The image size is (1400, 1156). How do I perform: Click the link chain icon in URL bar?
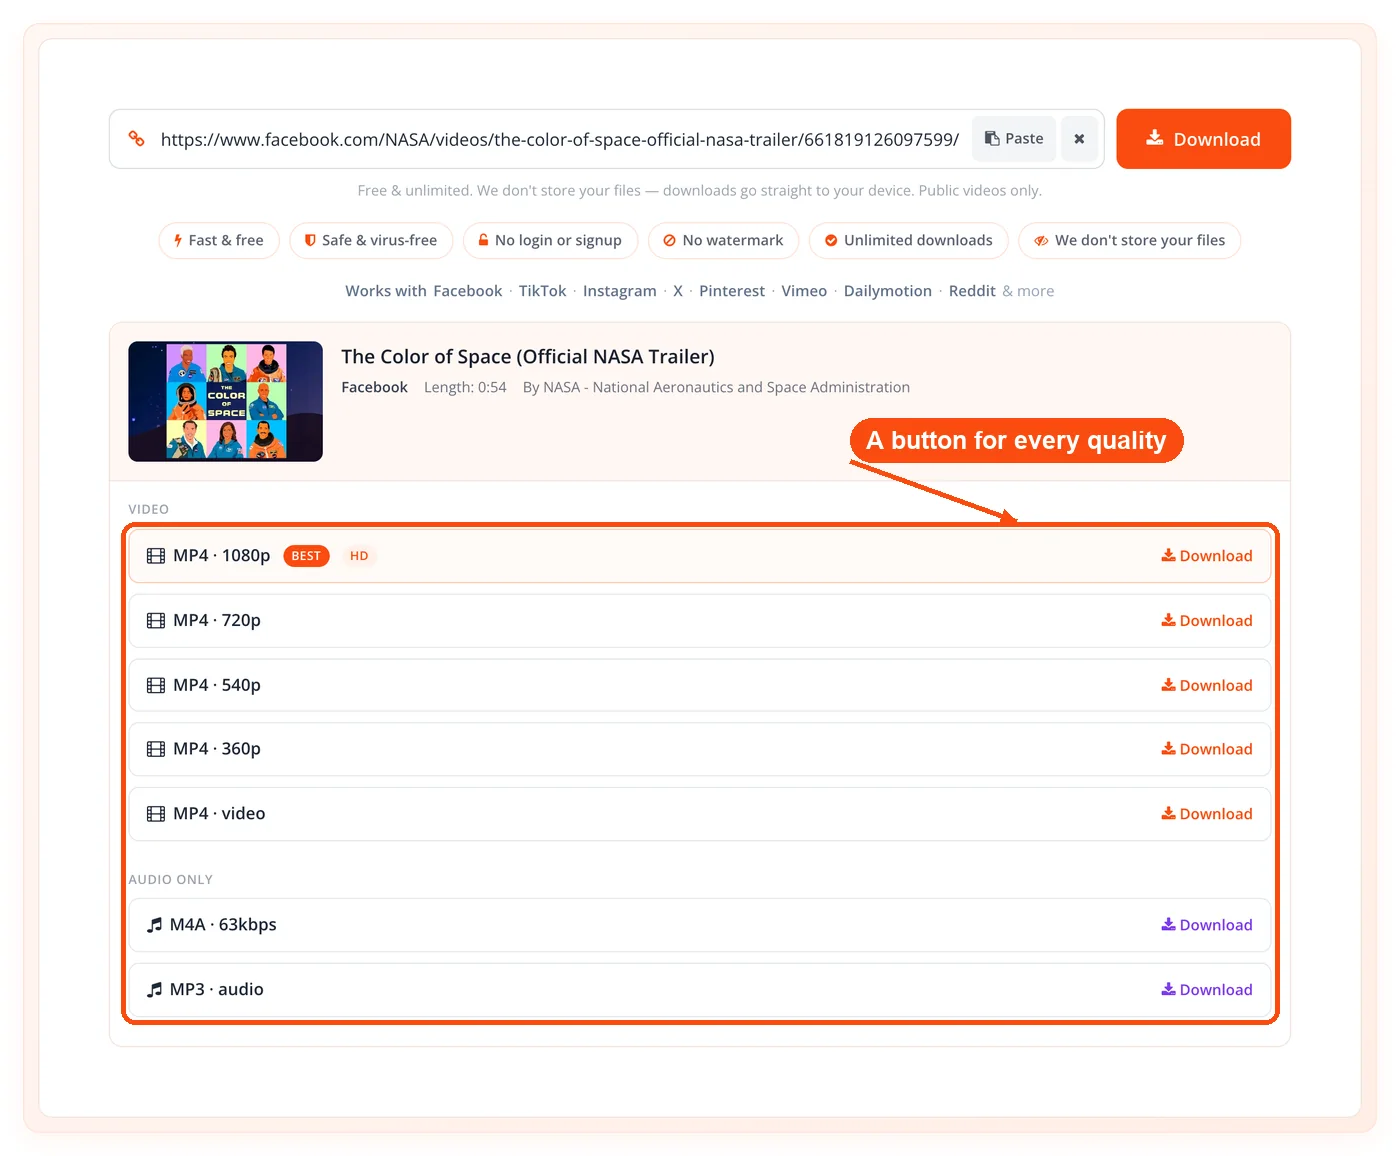coord(137,139)
